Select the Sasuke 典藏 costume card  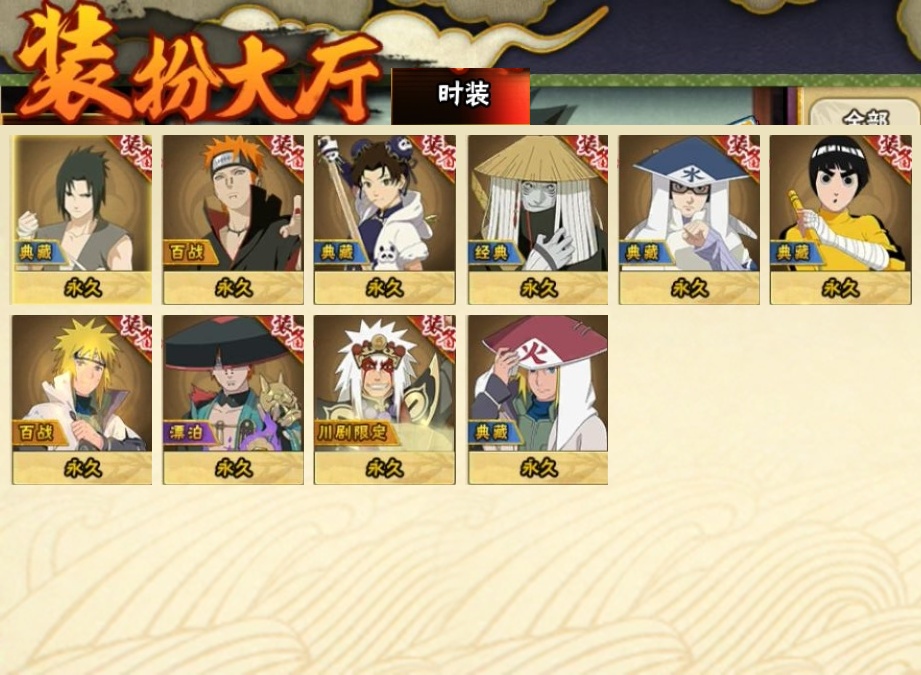click(82, 219)
